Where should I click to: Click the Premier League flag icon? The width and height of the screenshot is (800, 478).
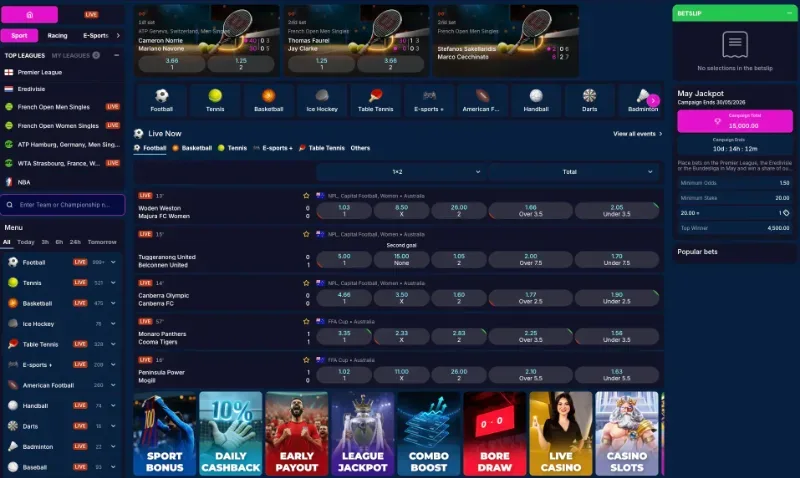9,72
